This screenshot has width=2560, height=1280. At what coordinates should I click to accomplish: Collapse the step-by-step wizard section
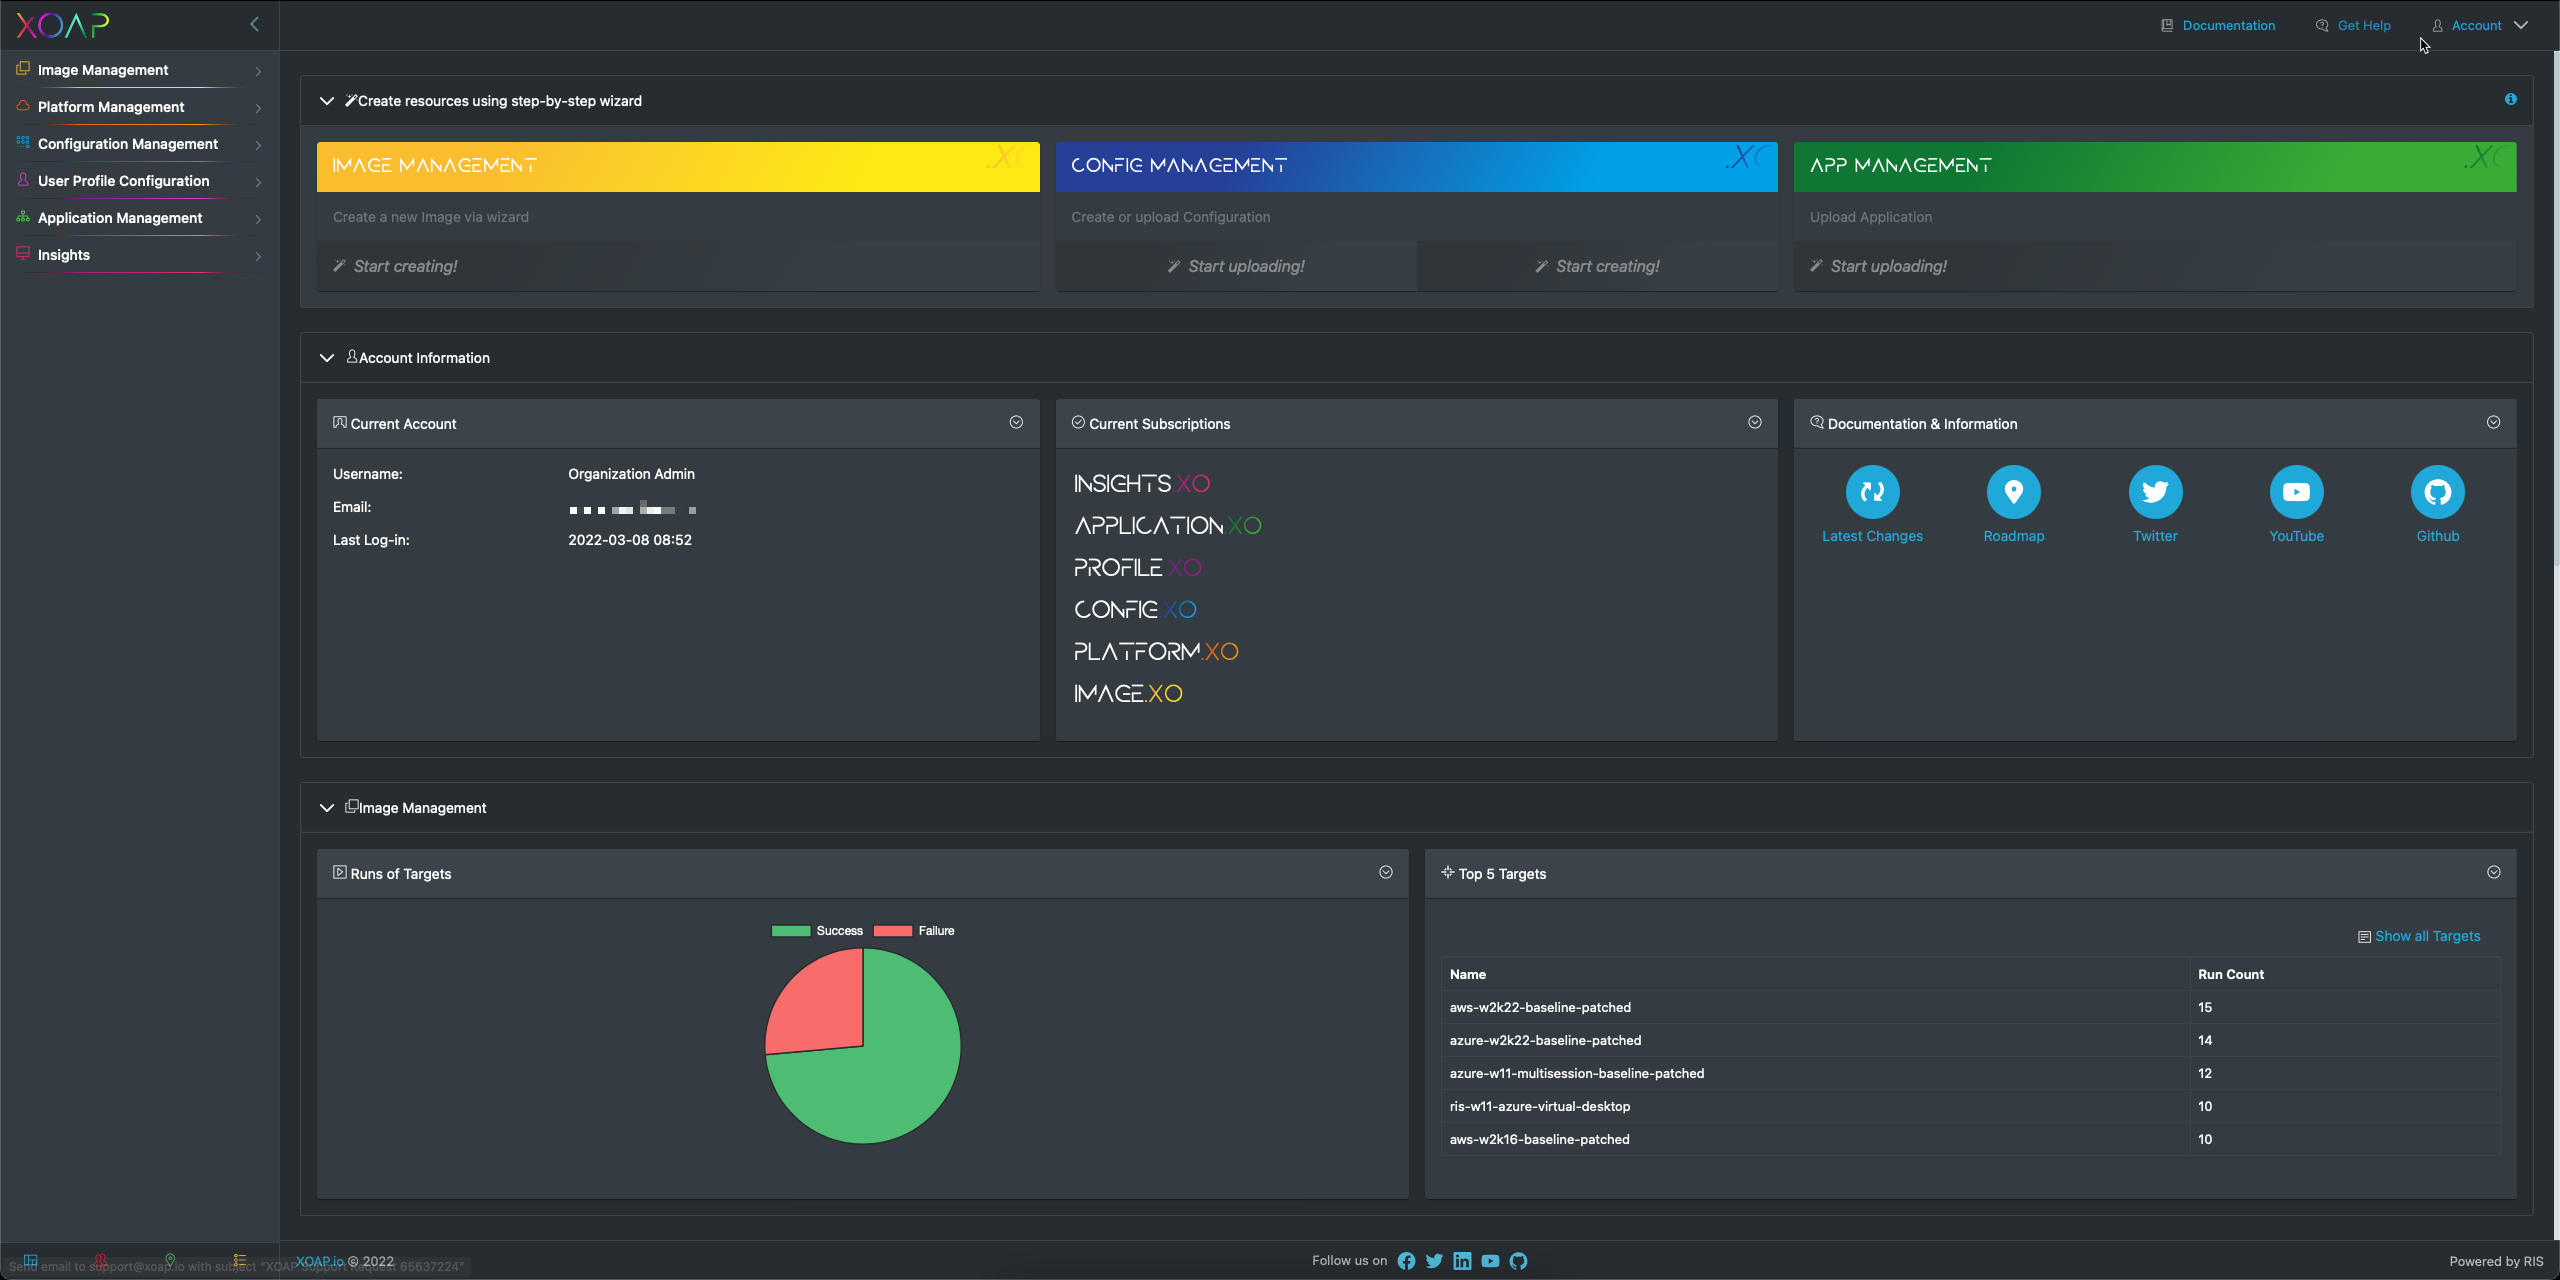[326, 101]
